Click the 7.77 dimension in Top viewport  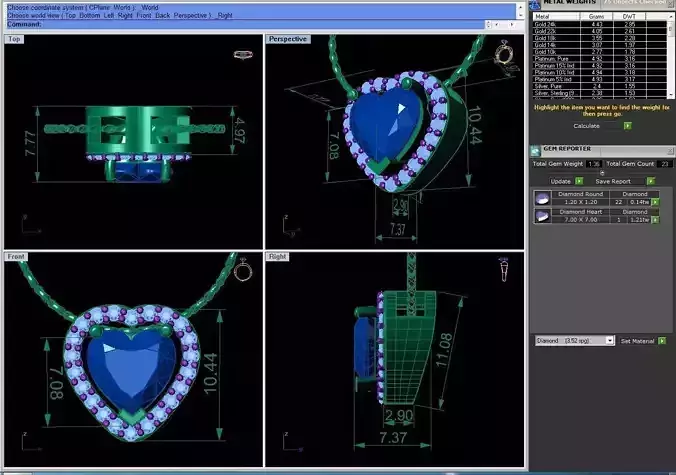(30, 144)
